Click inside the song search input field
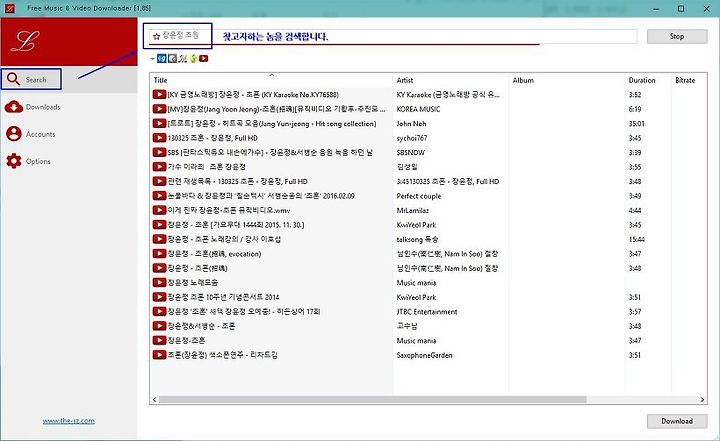The width and height of the screenshot is (720, 441). pos(395,36)
